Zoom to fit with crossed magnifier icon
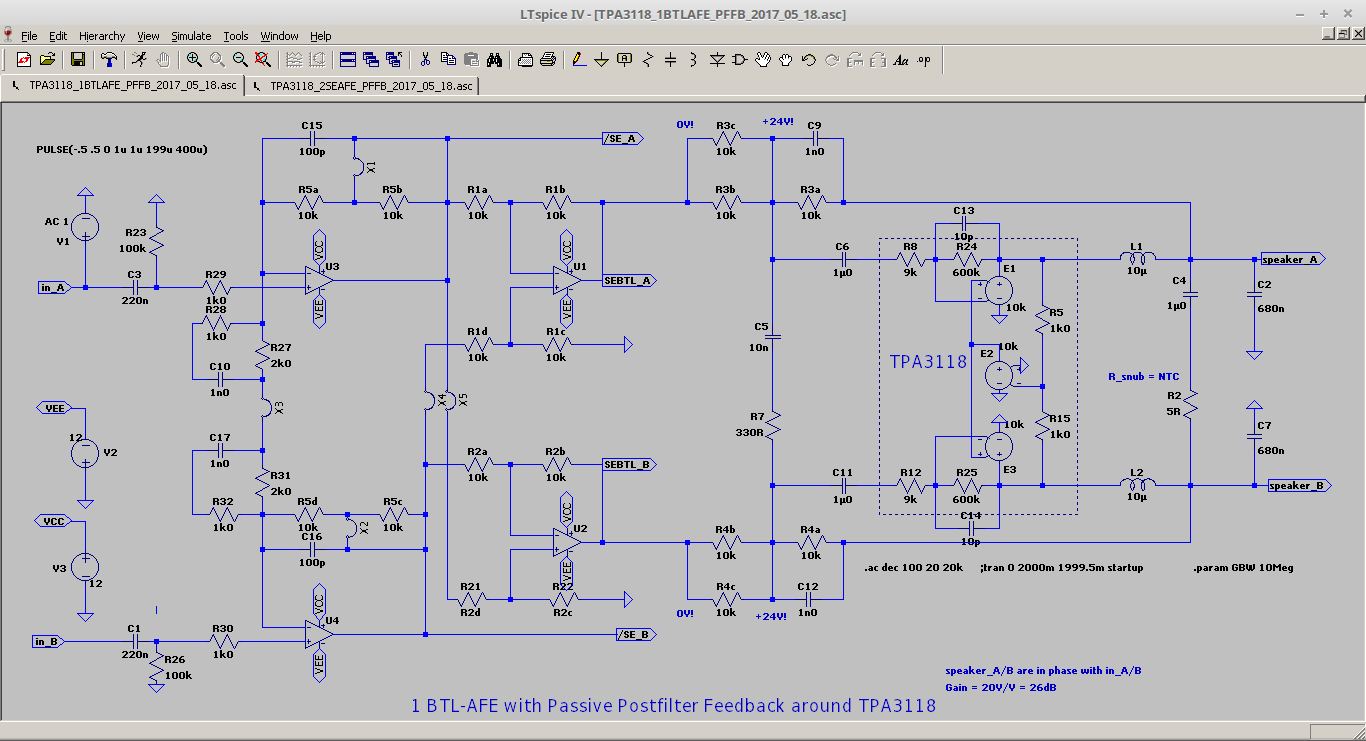This screenshot has height=741, width=1366. 263,60
